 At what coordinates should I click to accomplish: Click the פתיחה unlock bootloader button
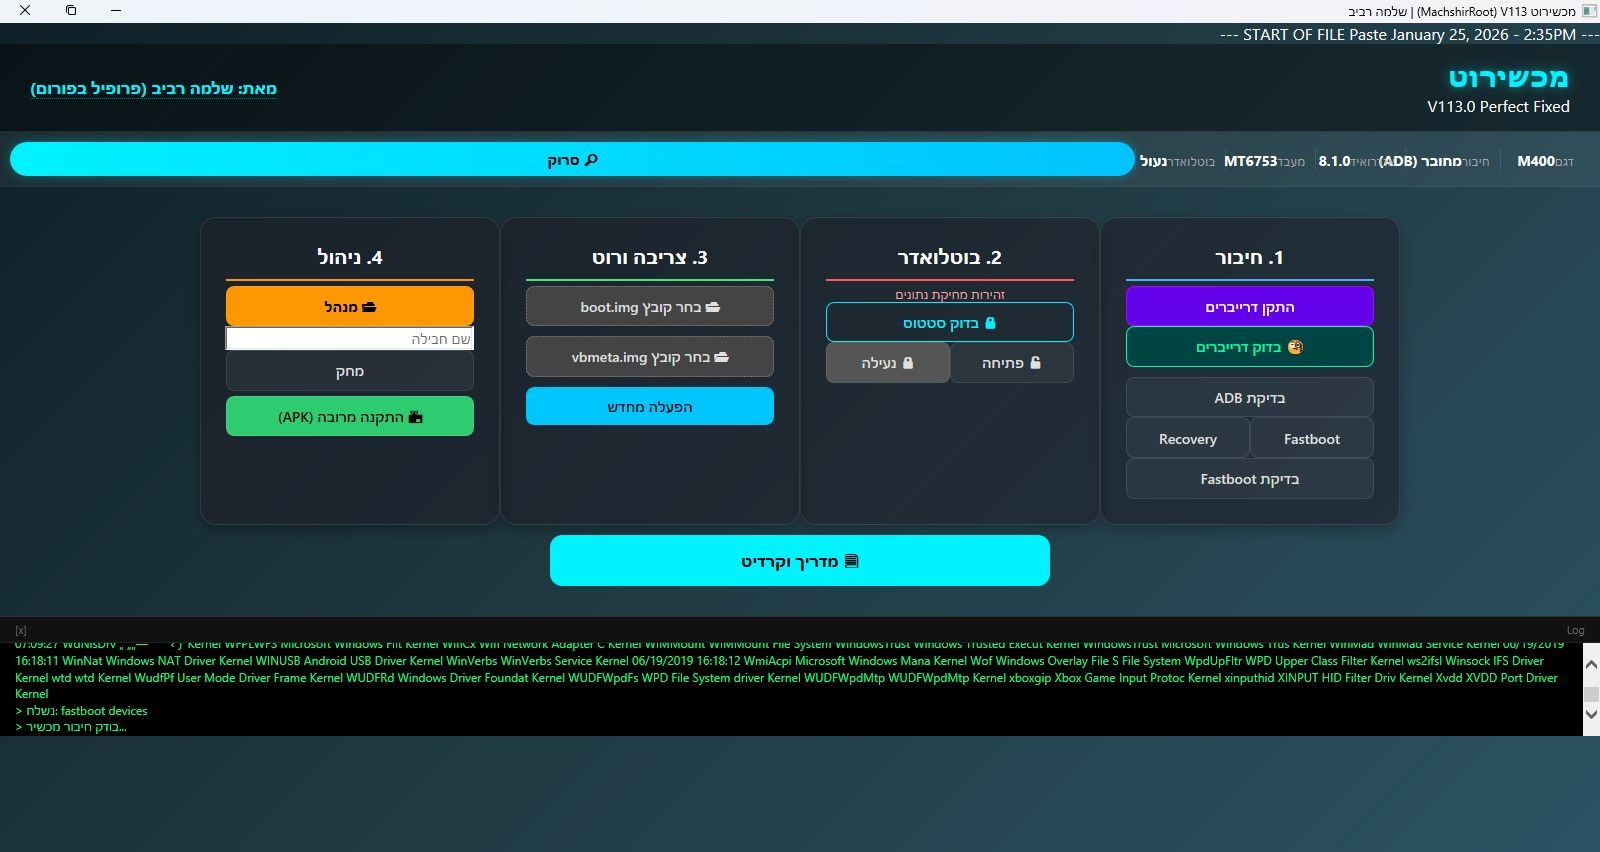coord(1011,363)
